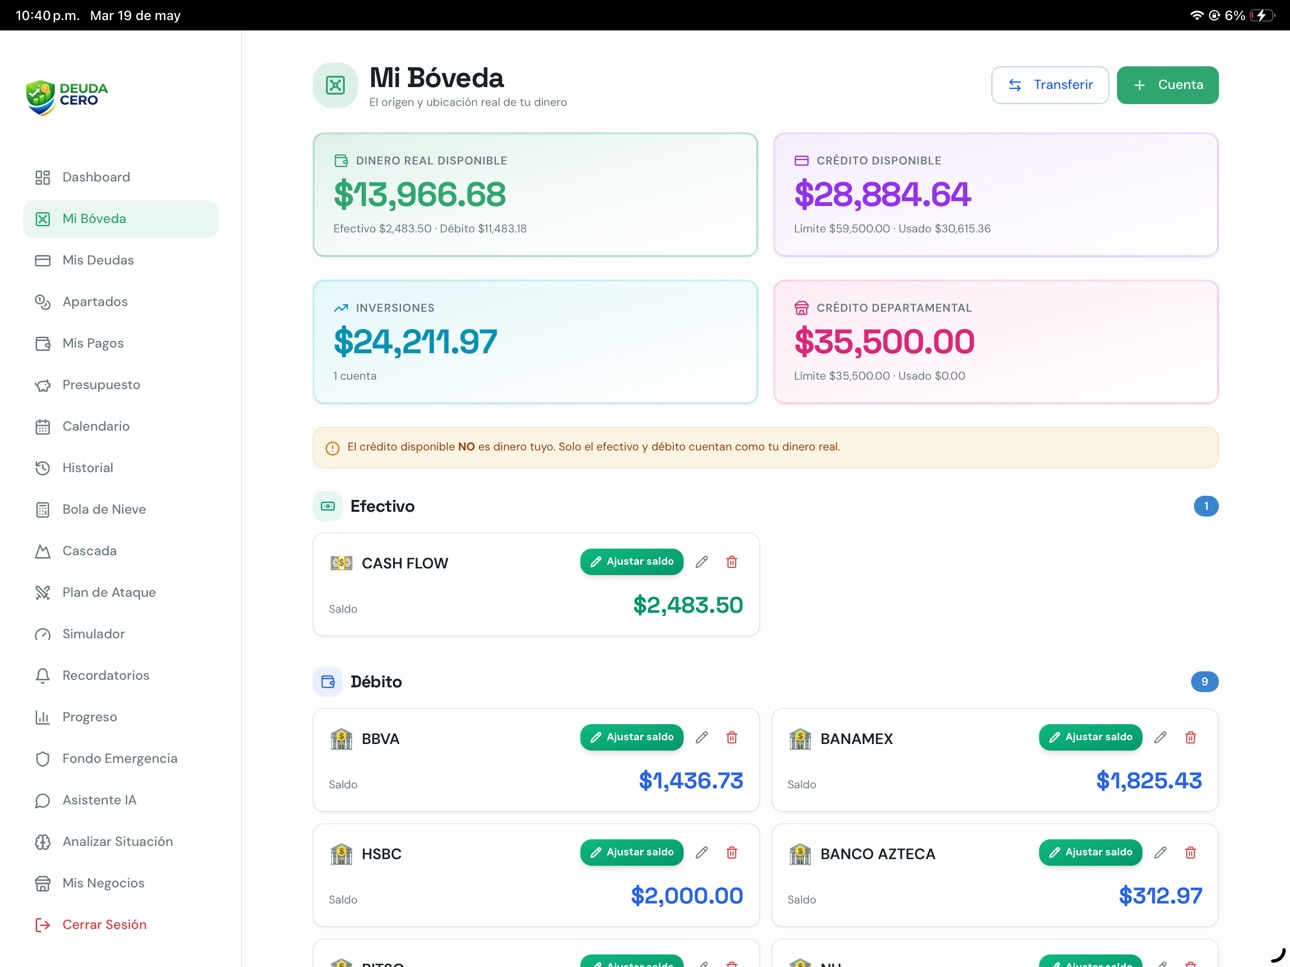Edit the HSBC account pencil icon
1290x967 pixels.
click(702, 852)
